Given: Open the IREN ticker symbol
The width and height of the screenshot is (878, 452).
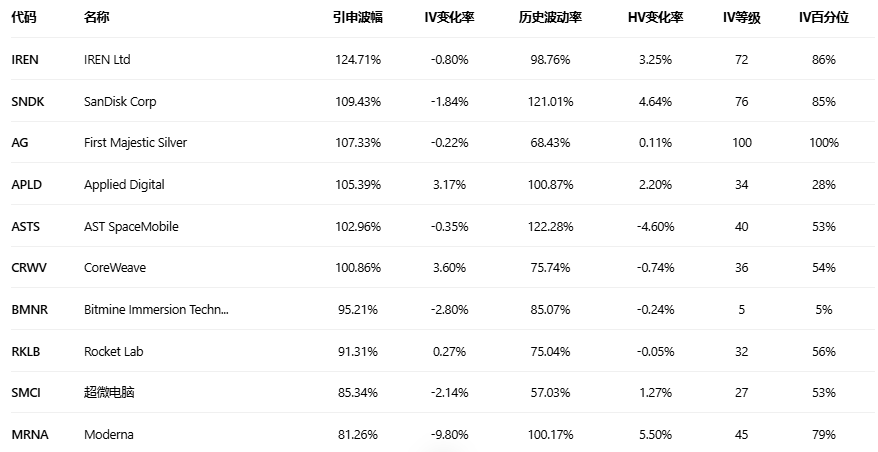Looking at the screenshot, I should (x=25, y=60).
